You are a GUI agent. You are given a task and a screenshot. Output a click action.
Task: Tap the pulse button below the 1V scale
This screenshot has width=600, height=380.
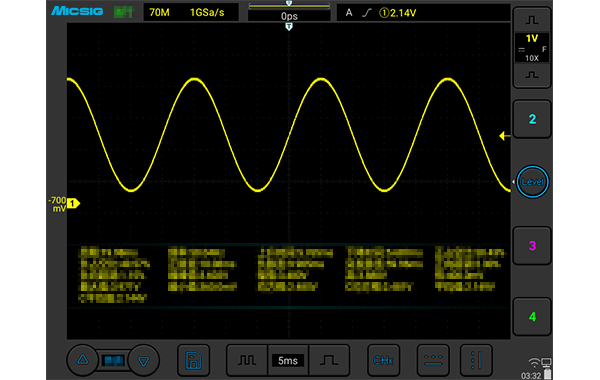click(x=532, y=75)
